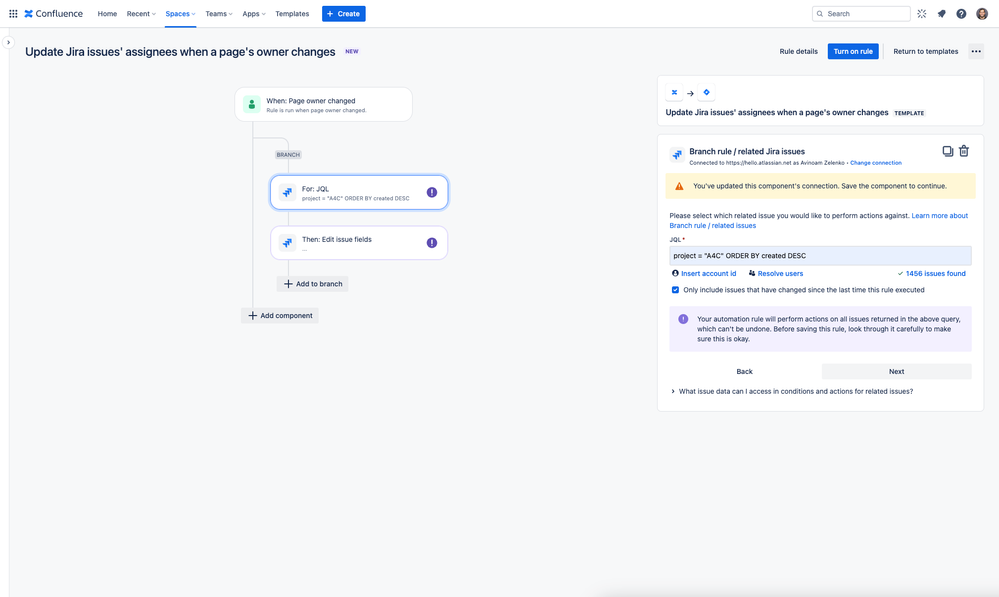999x597 pixels.
Task: Click plus icon on Add to branch
Action: pyautogui.click(x=288, y=284)
